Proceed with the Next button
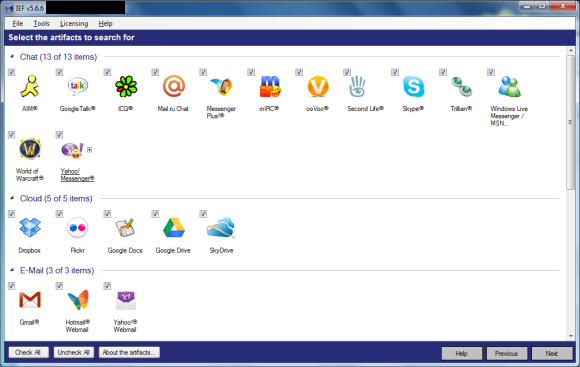Viewport: 580px width, 367px height. pyautogui.click(x=552, y=353)
